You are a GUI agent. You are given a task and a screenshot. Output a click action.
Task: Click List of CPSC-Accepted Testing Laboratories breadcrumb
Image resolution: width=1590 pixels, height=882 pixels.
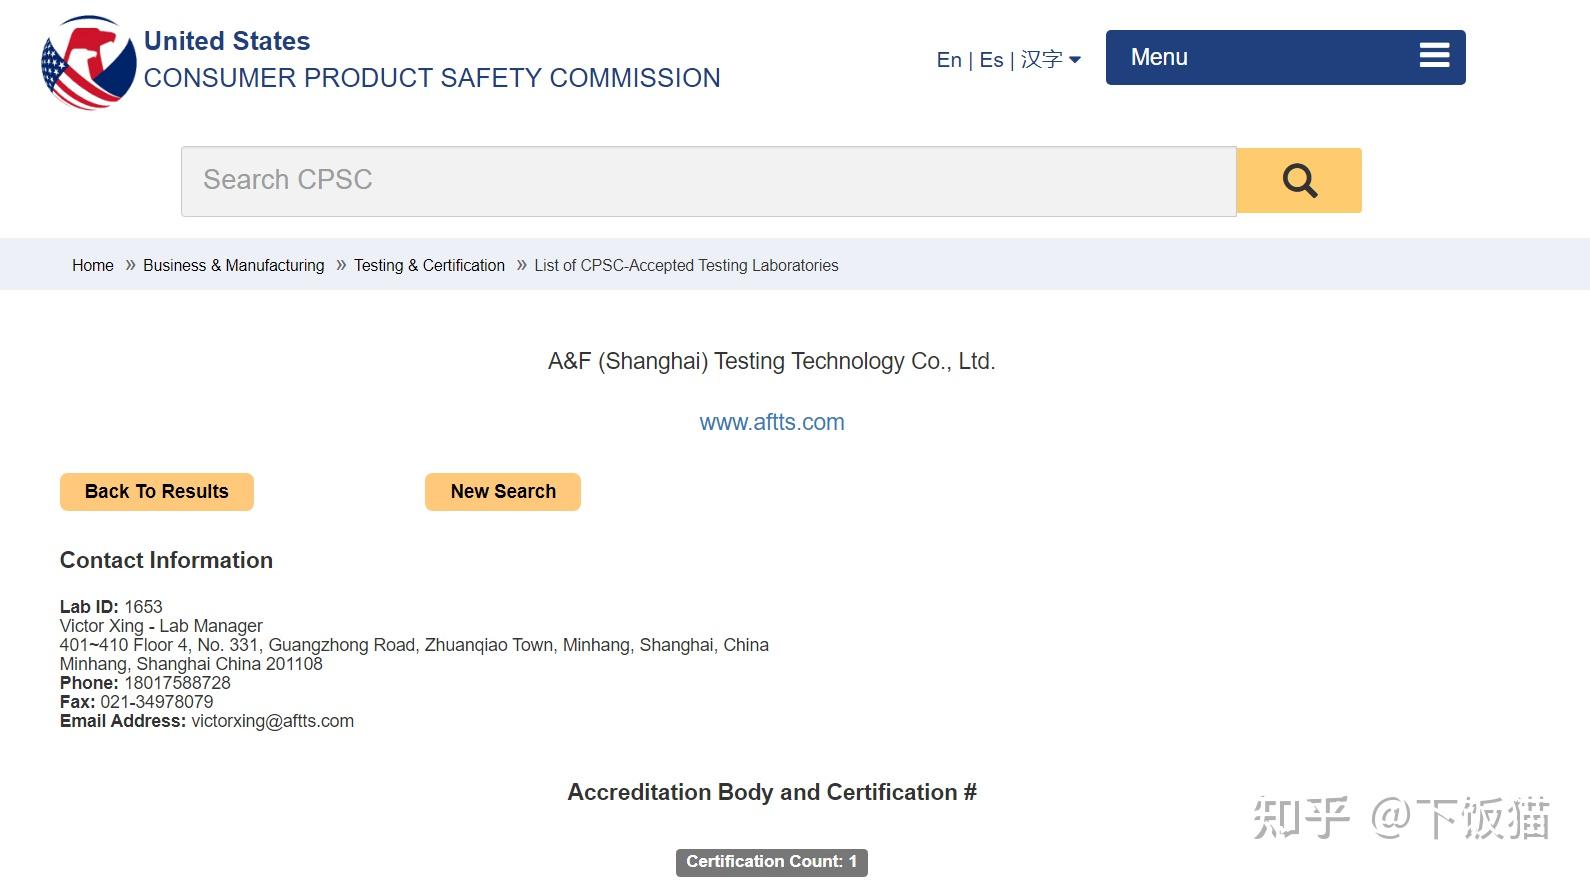coord(686,265)
